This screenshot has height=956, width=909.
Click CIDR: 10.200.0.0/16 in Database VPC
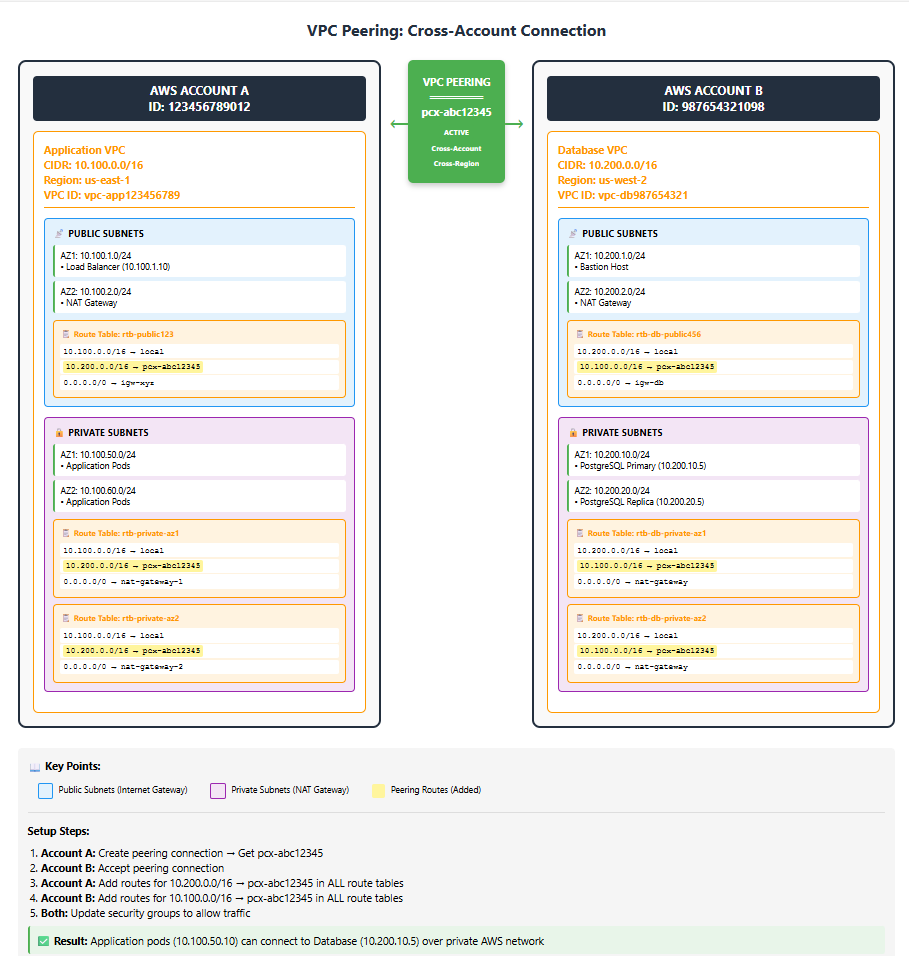[x=607, y=165]
